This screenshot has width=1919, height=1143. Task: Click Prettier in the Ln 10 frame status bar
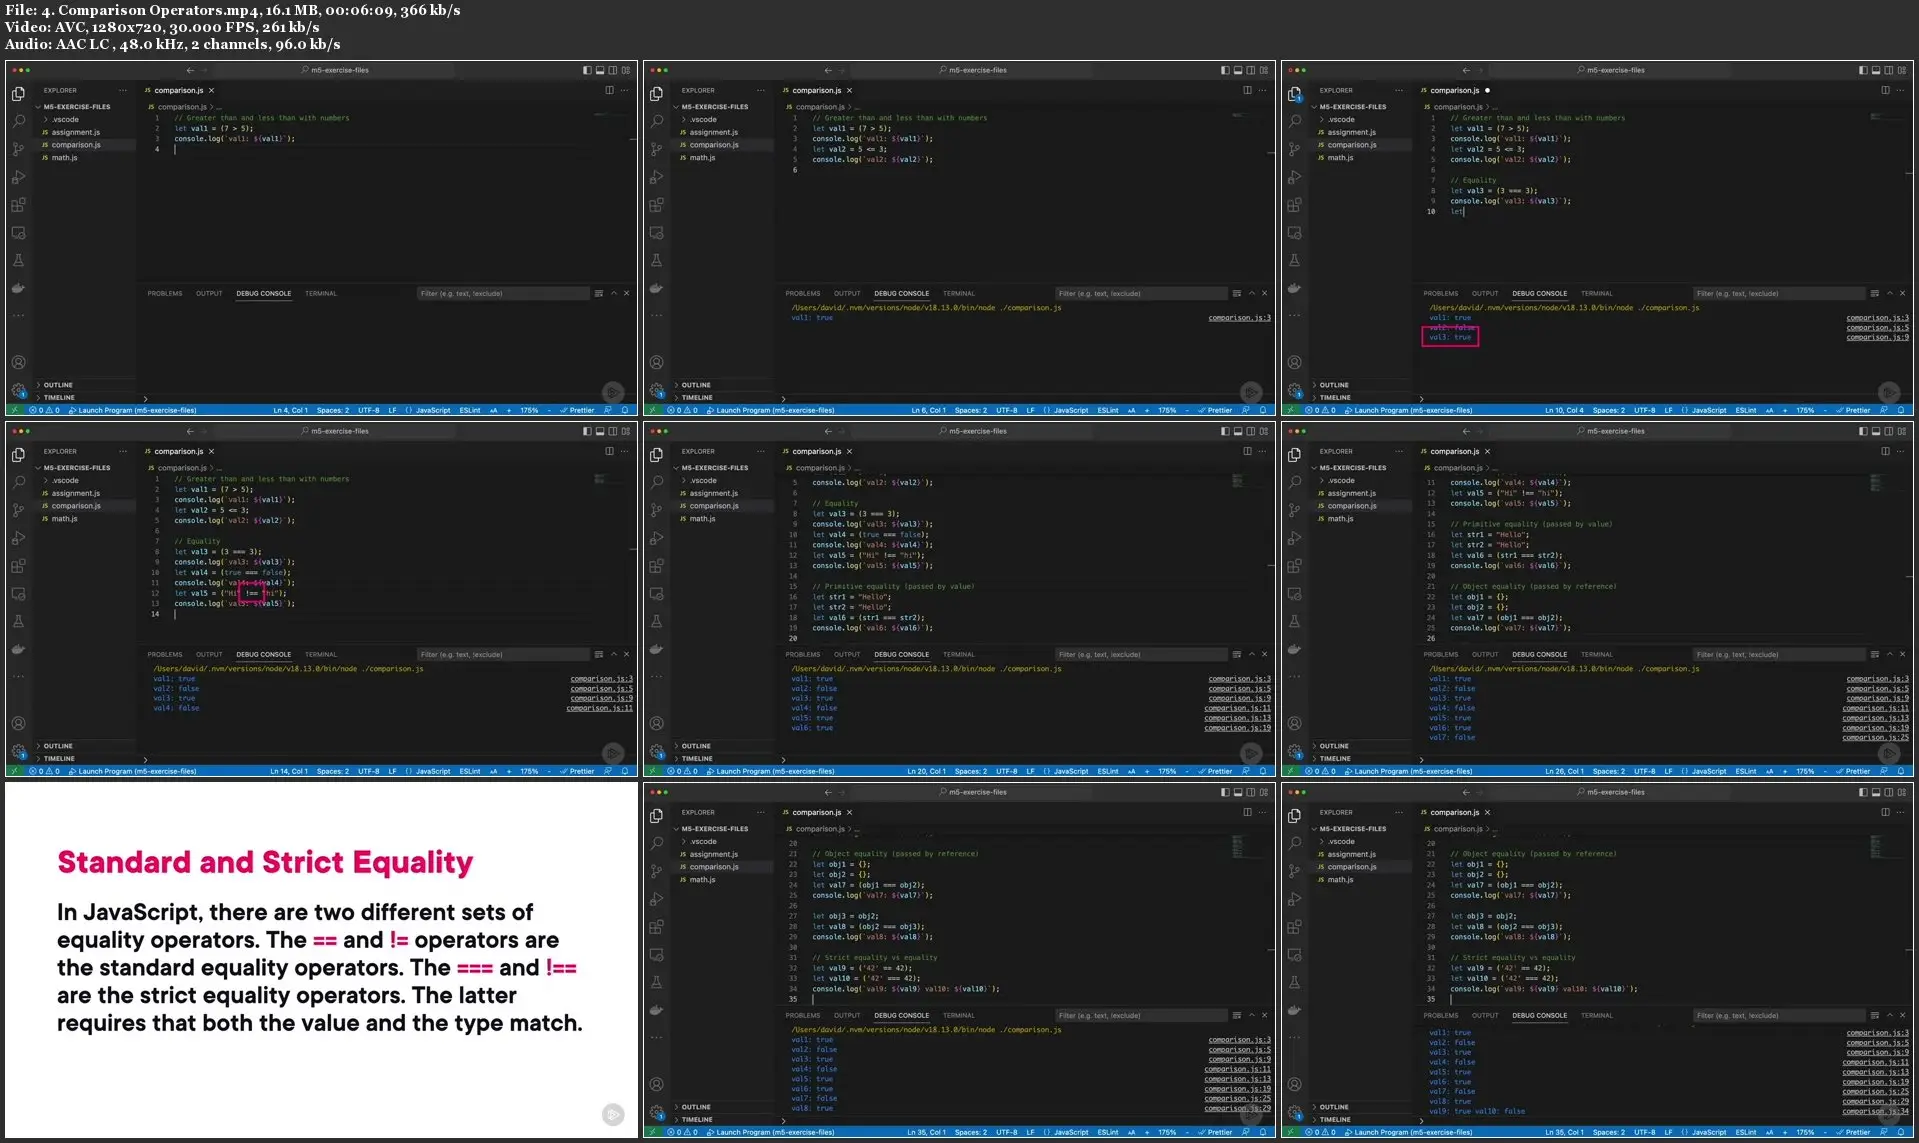coord(1853,410)
